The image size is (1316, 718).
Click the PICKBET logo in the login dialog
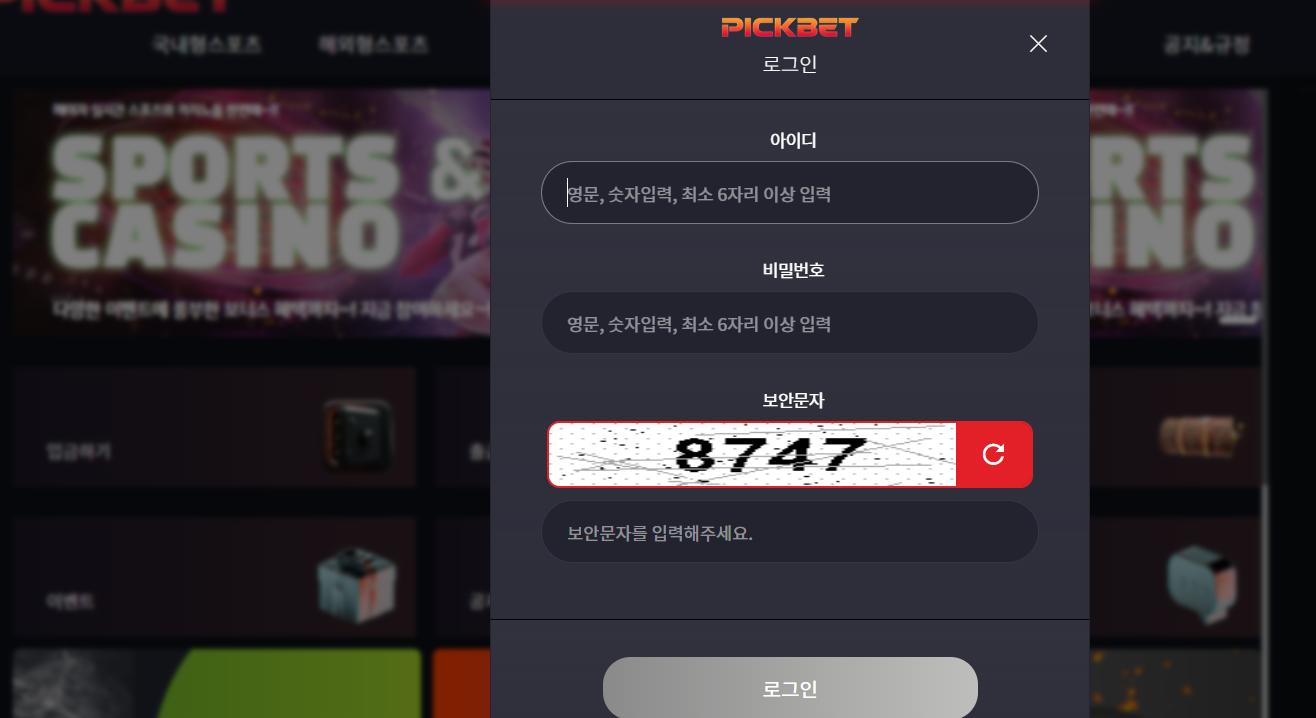tap(790, 27)
